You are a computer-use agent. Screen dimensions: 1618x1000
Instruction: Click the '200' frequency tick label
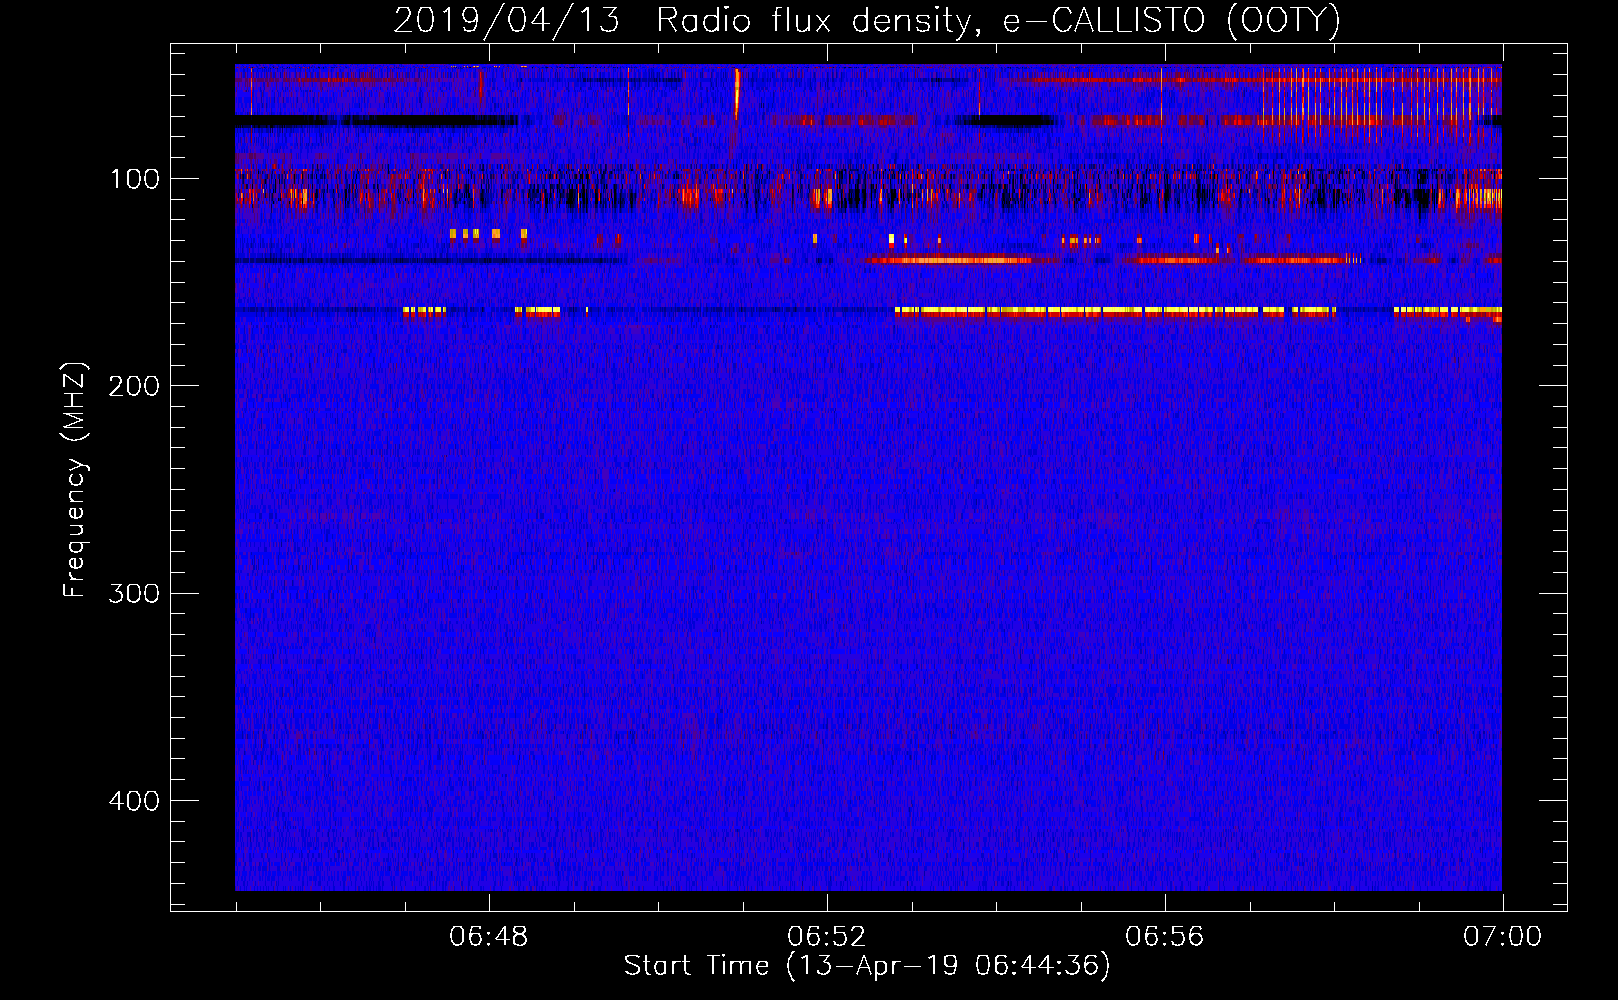134,386
